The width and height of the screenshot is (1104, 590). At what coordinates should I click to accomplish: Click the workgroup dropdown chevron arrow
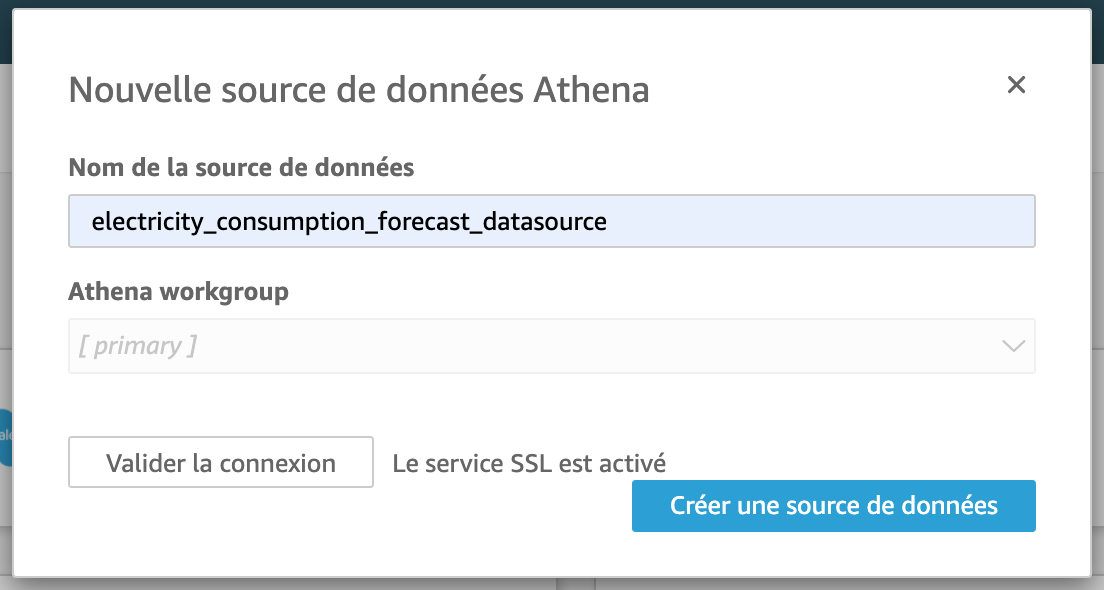(x=1013, y=346)
